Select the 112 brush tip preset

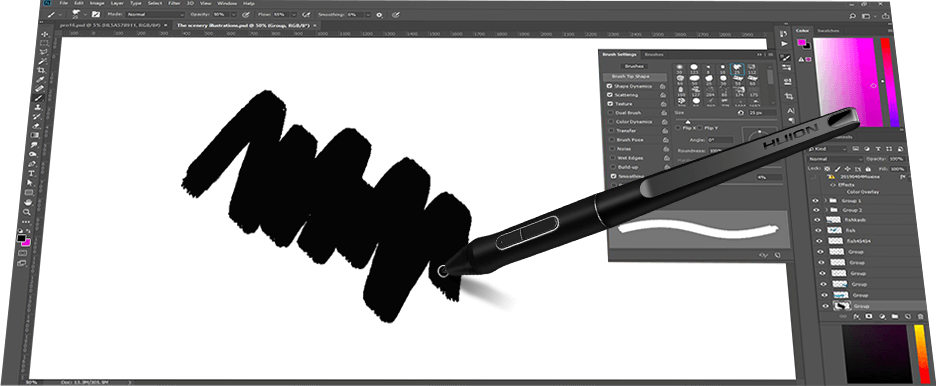(x=752, y=69)
